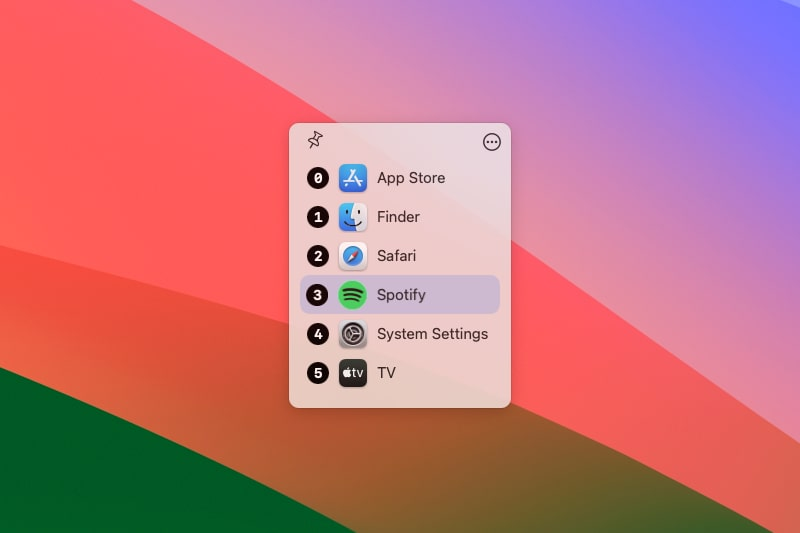Open the "System Settings" text label
This screenshot has width=800, height=533.
[x=433, y=334]
